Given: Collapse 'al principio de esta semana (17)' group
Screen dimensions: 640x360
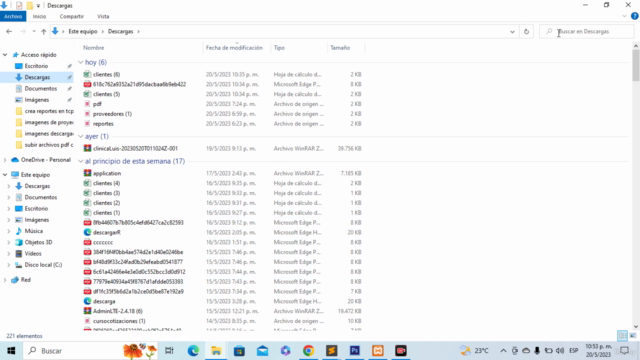Looking at the screenshot, I should 80,161.
